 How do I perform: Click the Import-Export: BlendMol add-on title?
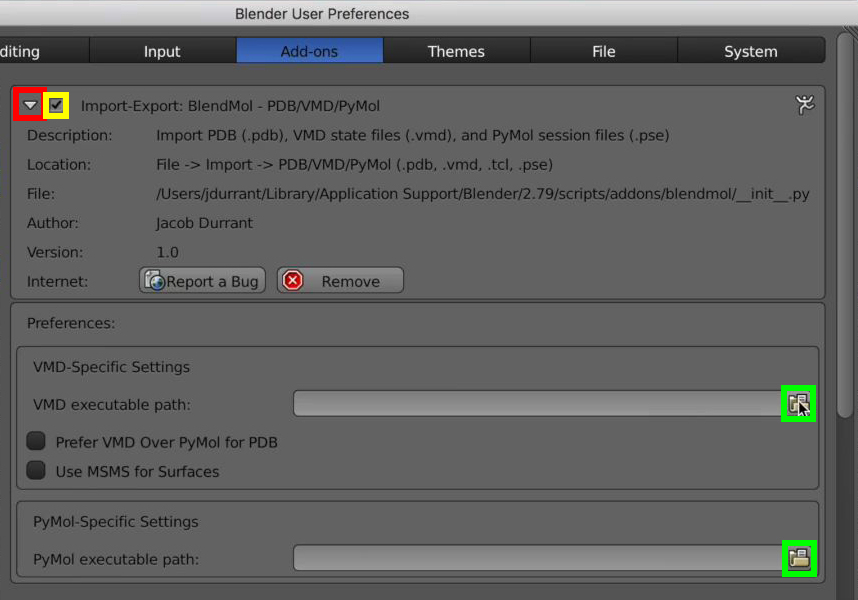click(230, 106)
